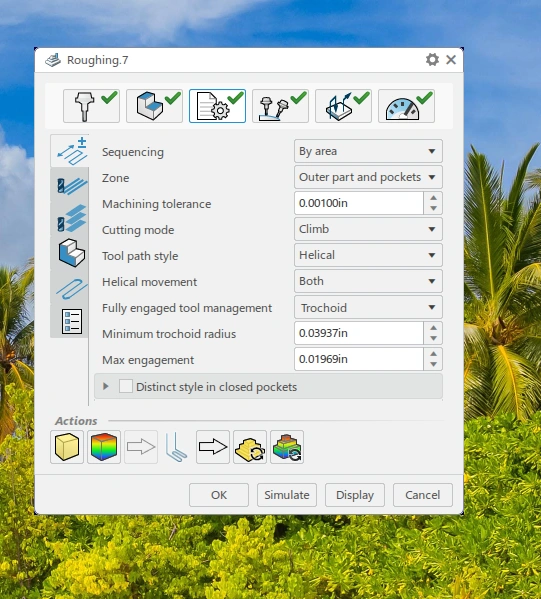541x599 pixels.
Task: Click the rainbow colored cube analysis icon
Action: click(104, 447)
